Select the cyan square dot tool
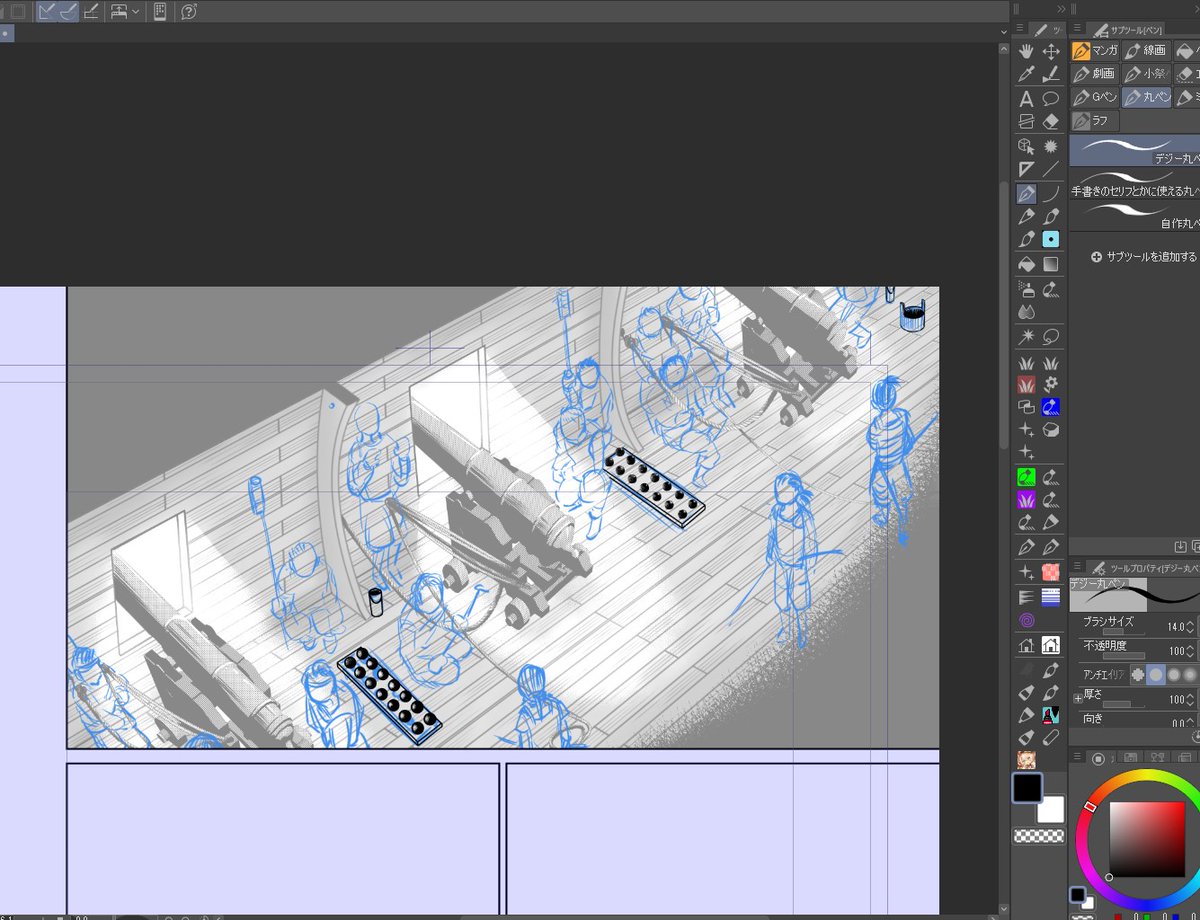Image resolution: width=1200 pixels, height=920 pixels. click(x=1051, y=240)
